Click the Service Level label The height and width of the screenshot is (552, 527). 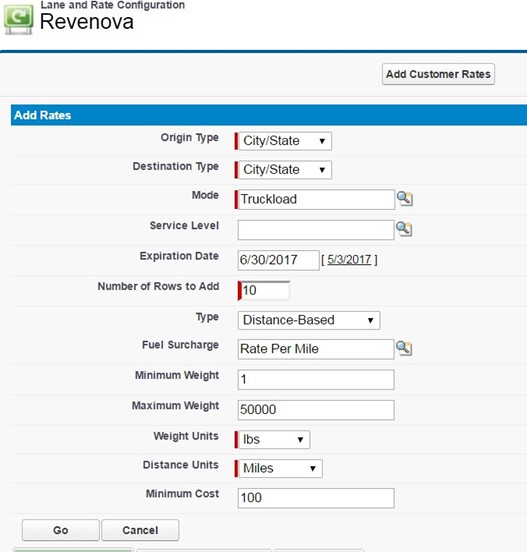pos(184,226)
